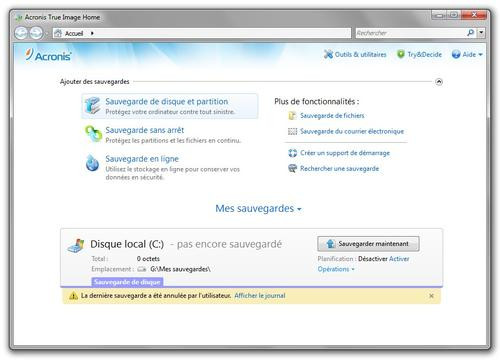Open Sauvegarde du courrier électronique
Screen dimensions: 500x361
coord(352,131)
